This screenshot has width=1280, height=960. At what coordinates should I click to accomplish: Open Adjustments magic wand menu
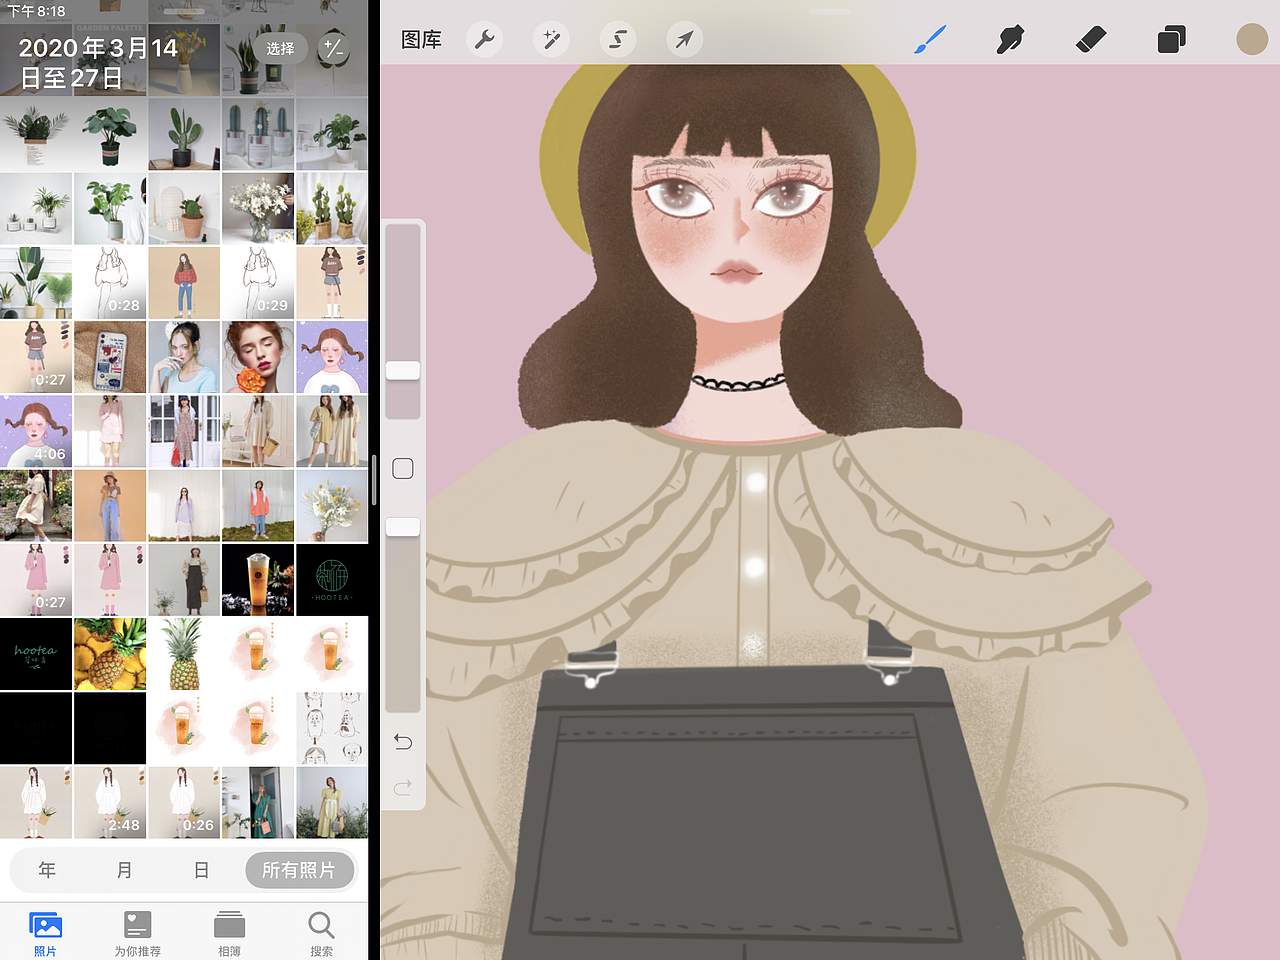click(x=551, y=40)
